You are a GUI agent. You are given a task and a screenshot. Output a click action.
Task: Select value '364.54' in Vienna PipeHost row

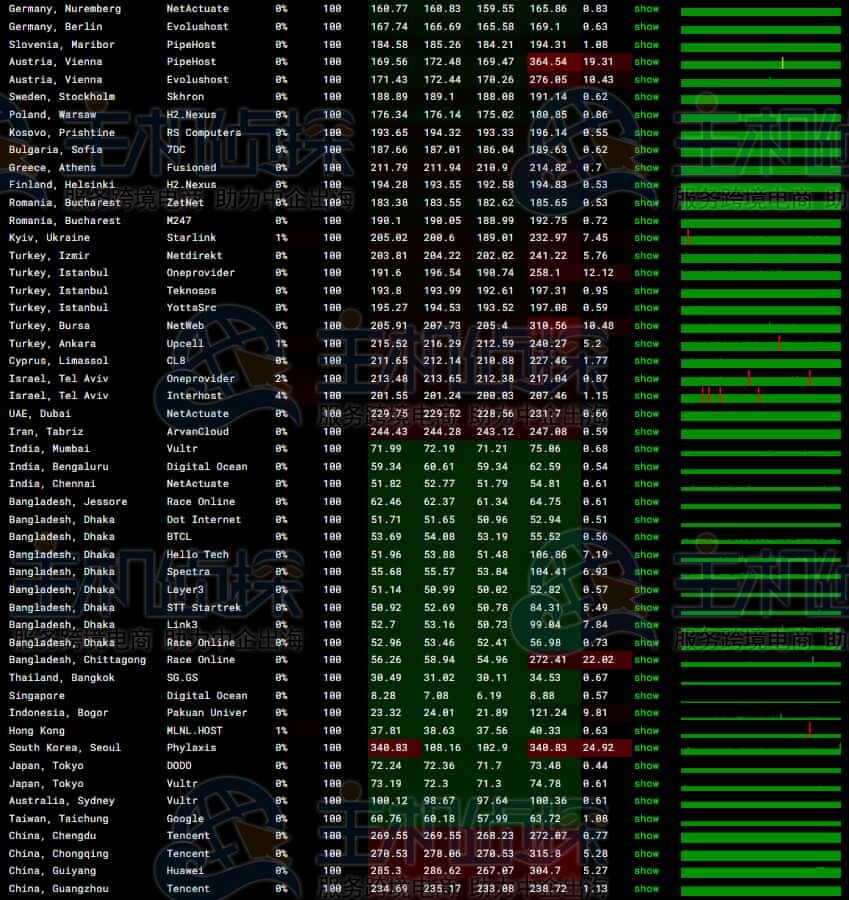click(x=548, y=62)
